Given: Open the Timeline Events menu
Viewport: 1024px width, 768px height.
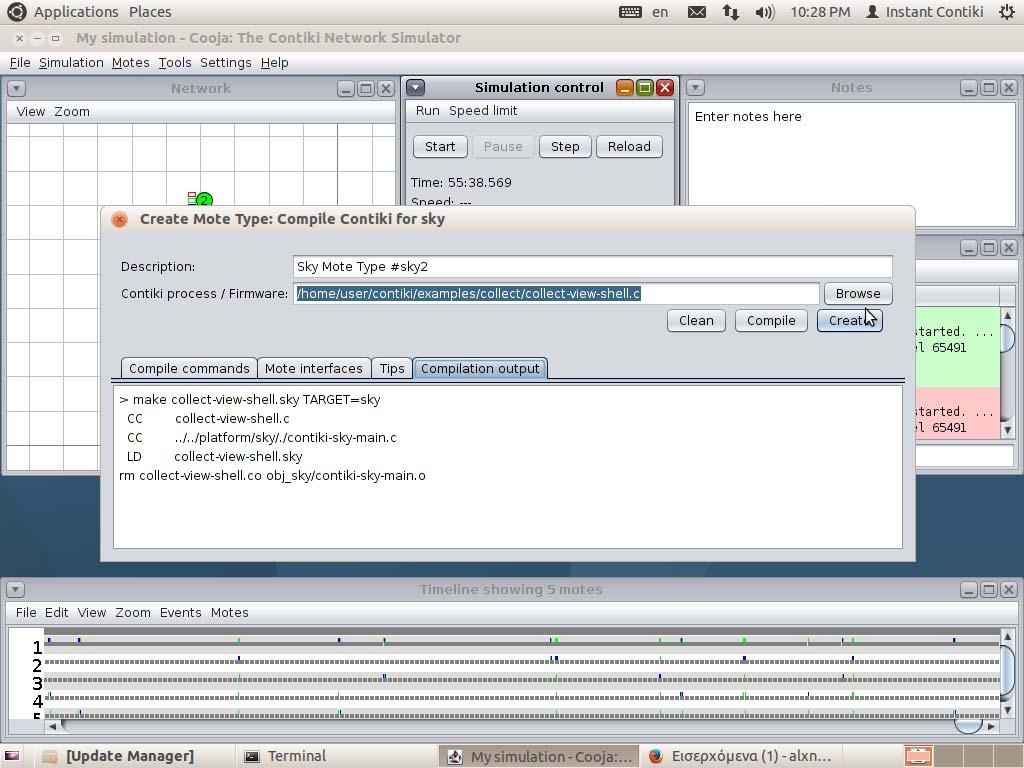Looking at the screenshot, I should point(180,613).
